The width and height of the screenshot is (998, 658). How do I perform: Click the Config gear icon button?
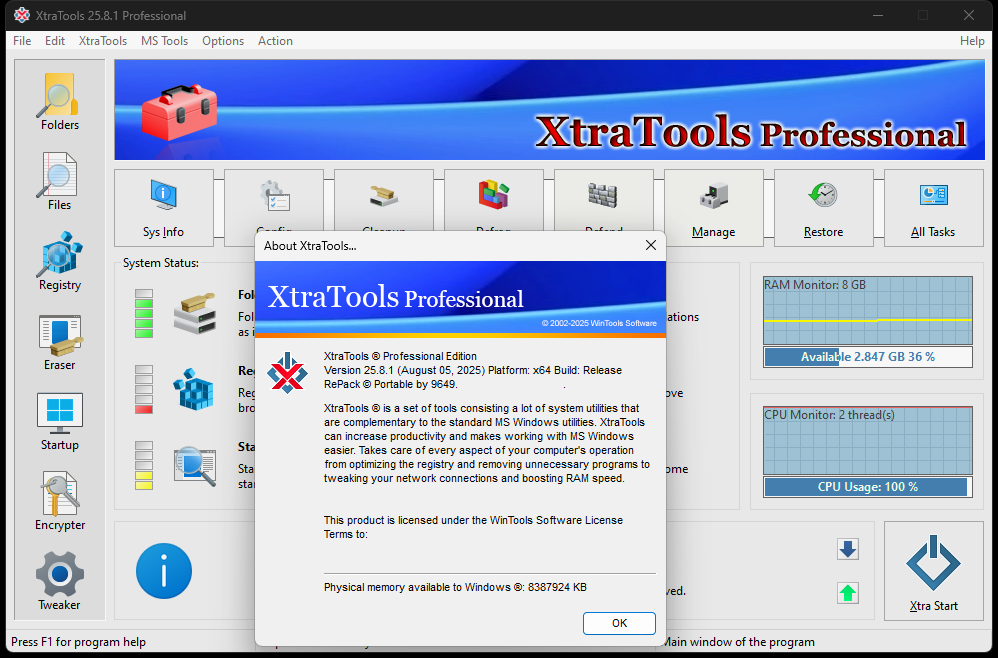coord(274,195)
